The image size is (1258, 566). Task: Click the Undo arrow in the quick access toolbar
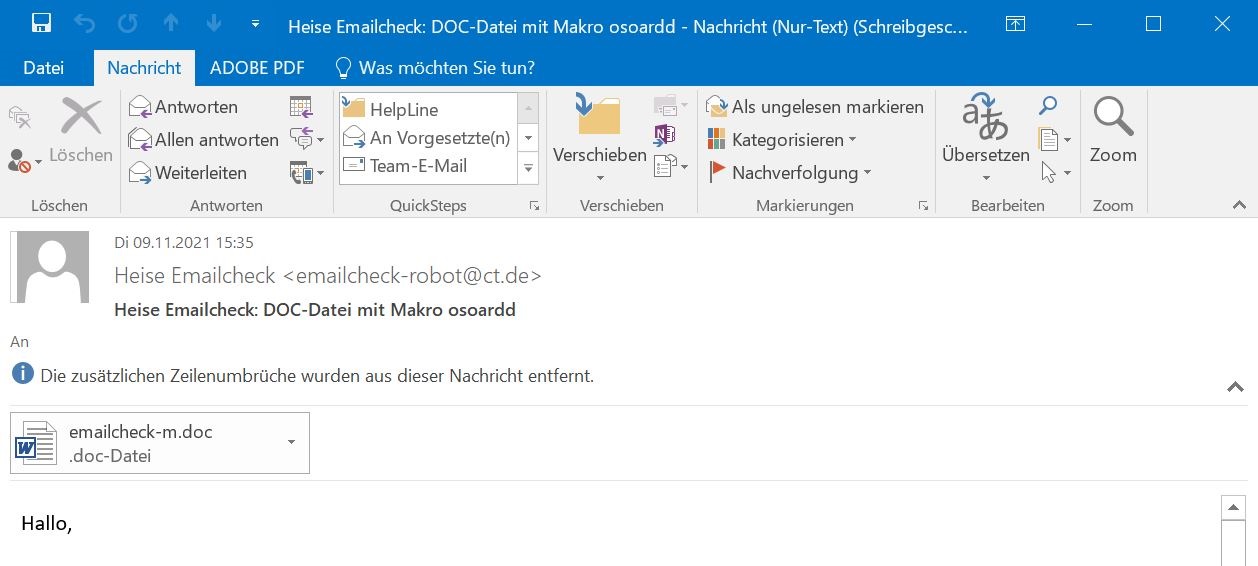(85, 23)
